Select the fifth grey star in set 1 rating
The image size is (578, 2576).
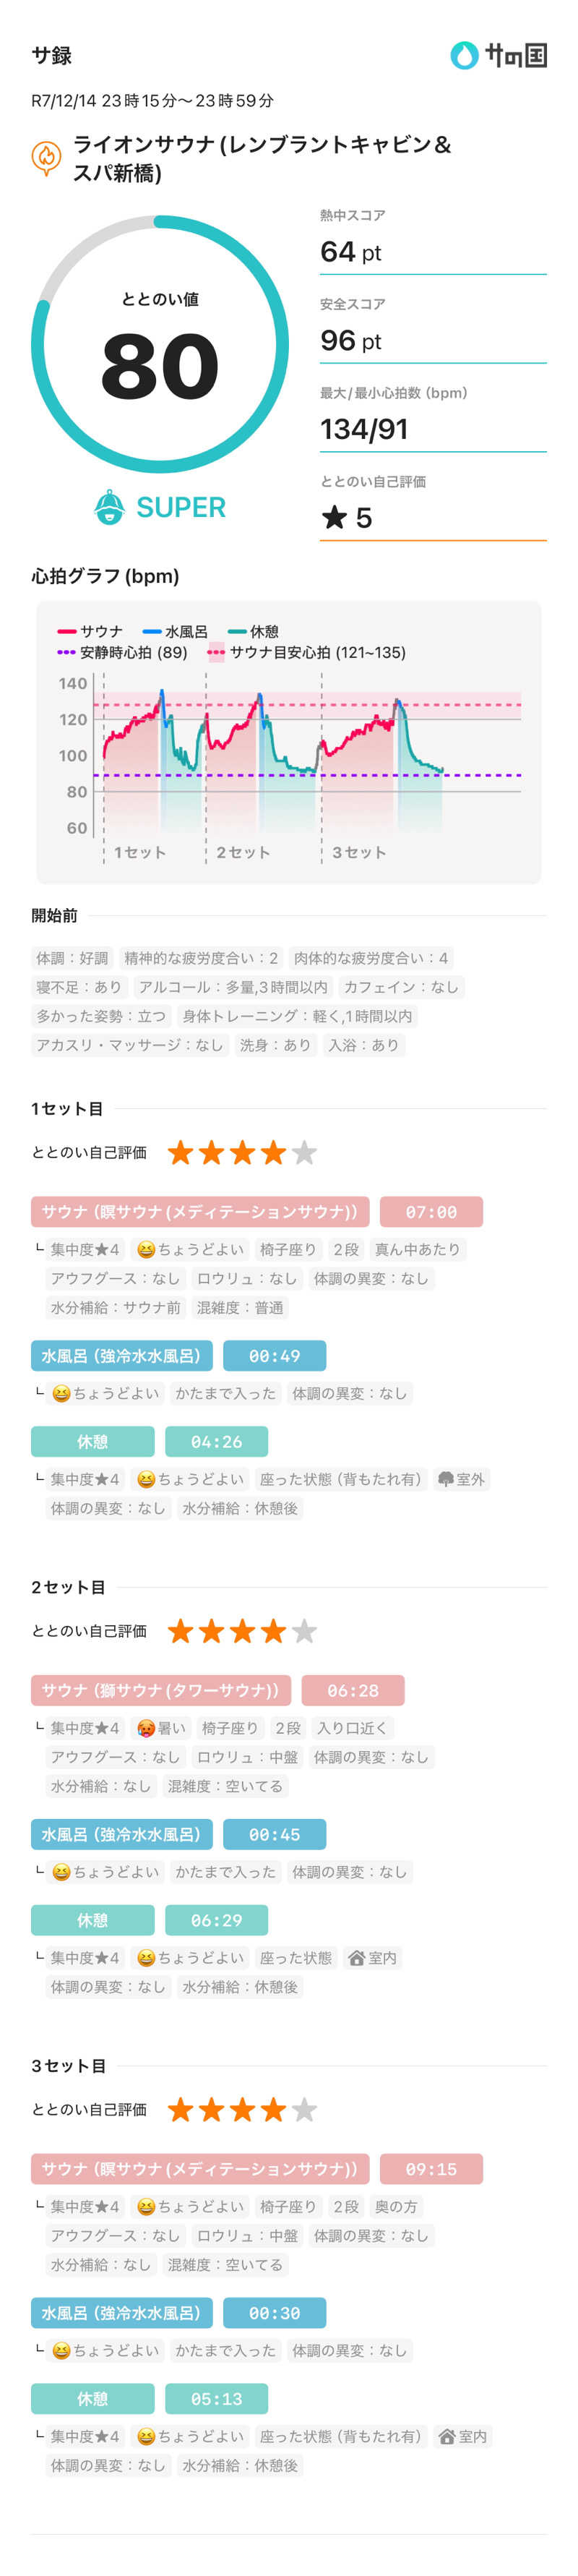click(304, 1152)
